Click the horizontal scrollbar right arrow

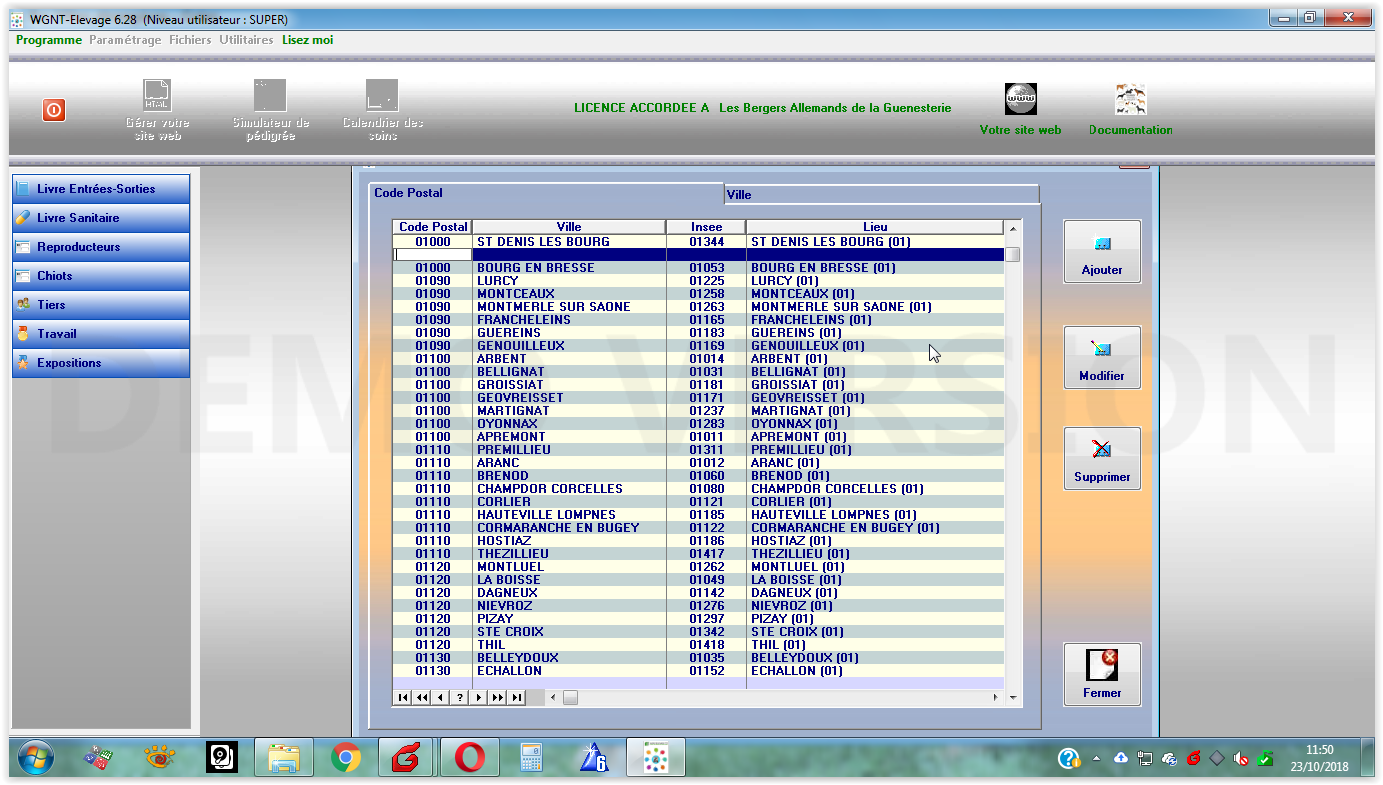995,698
